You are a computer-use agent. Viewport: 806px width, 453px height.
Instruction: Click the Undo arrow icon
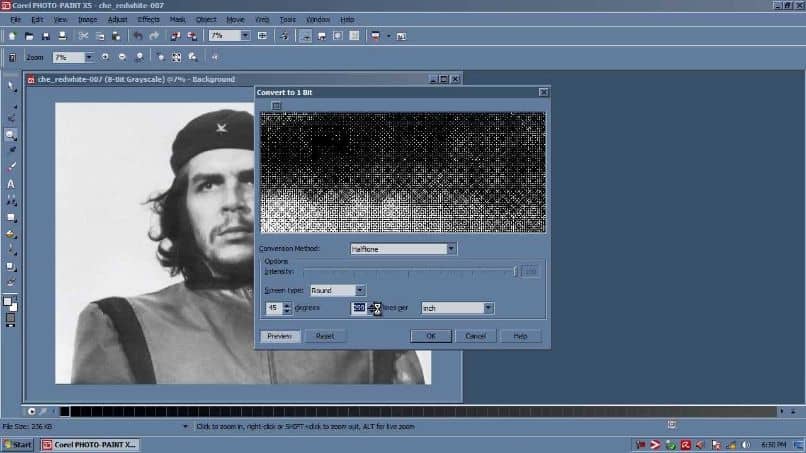pyautogui.click(x=138, y=36)
